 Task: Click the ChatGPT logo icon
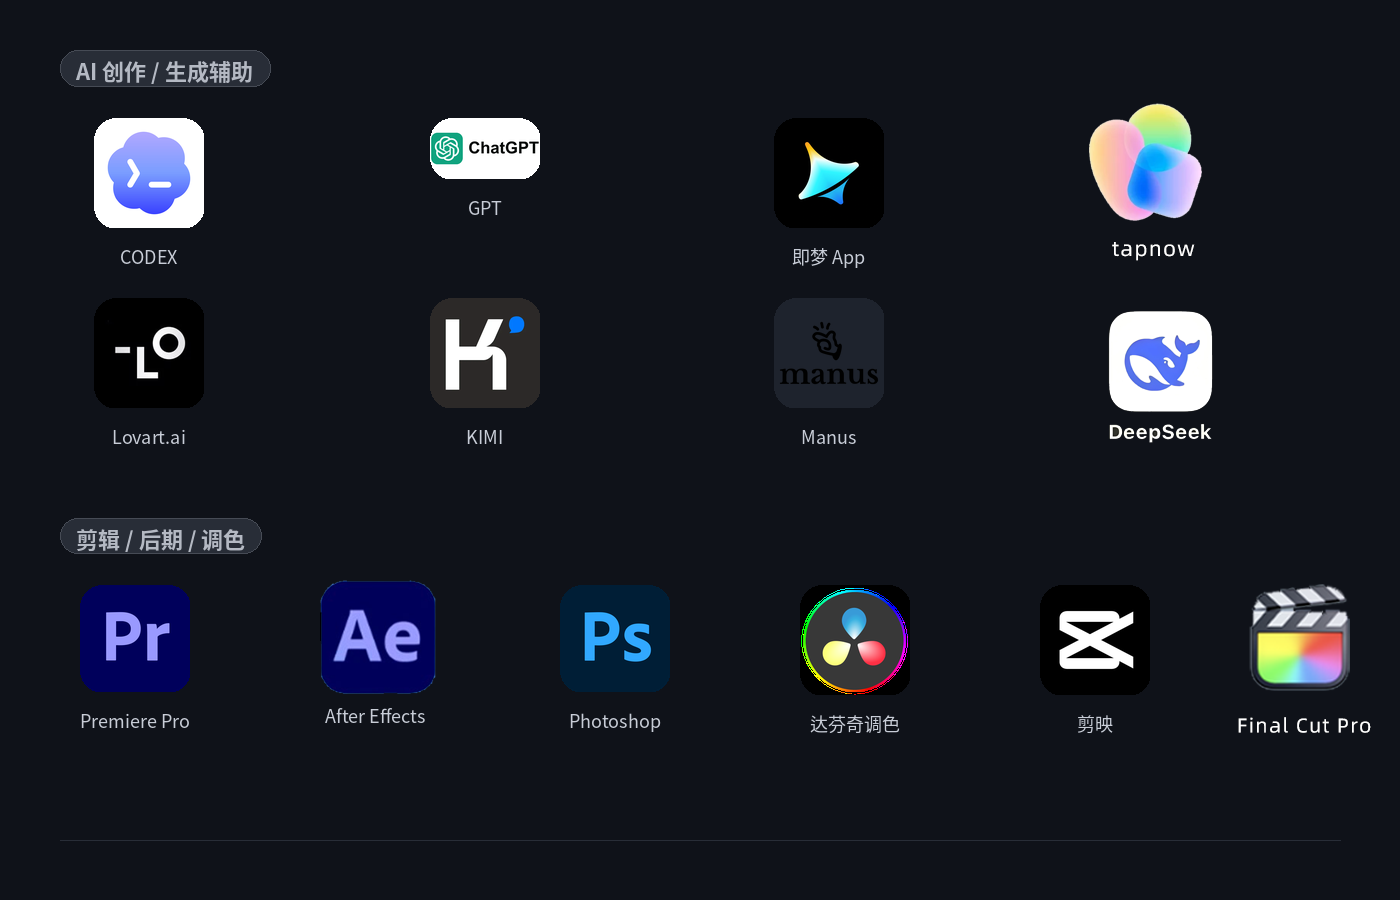(485, 149)
